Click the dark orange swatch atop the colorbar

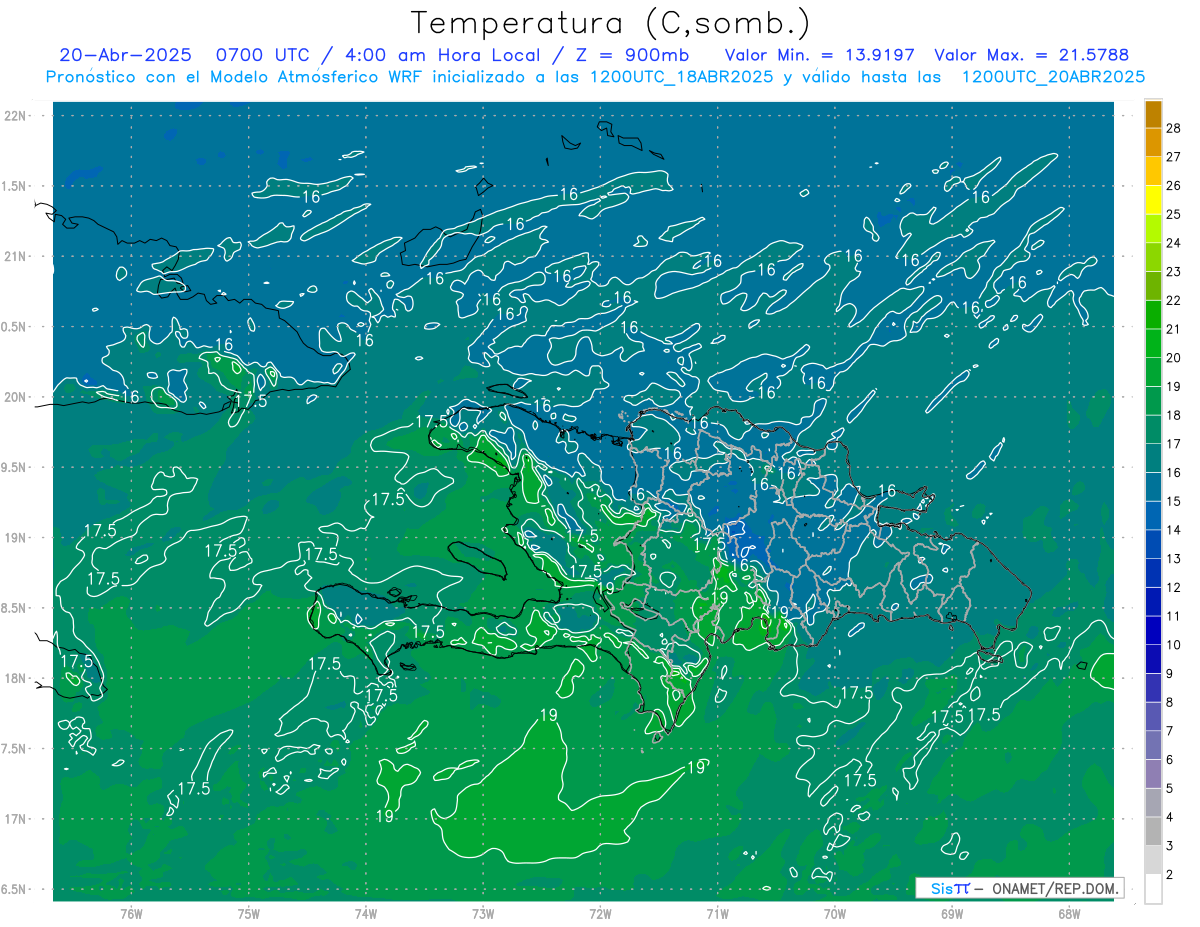click(1153, 114)
